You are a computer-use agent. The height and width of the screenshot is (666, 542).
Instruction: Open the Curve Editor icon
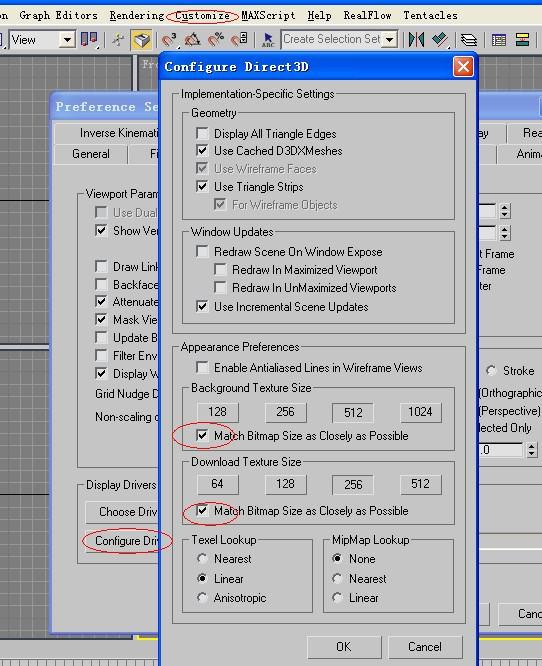499,40
